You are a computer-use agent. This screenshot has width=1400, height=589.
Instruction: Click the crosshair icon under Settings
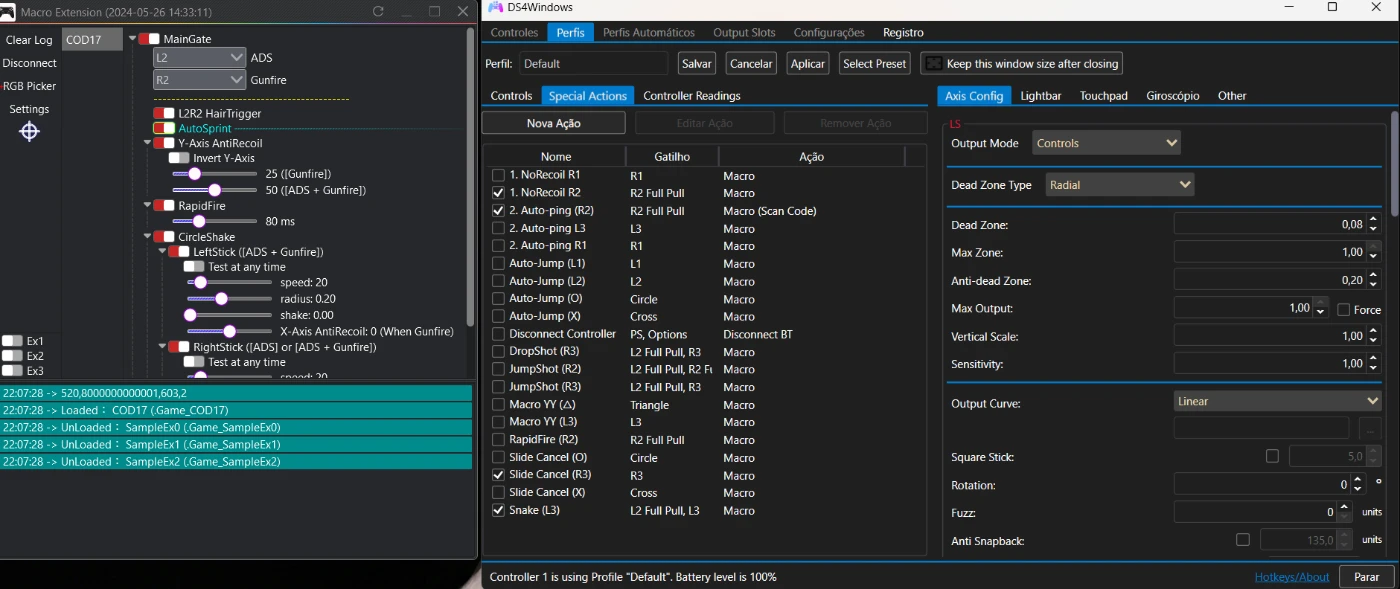click(x=29, y=132)
